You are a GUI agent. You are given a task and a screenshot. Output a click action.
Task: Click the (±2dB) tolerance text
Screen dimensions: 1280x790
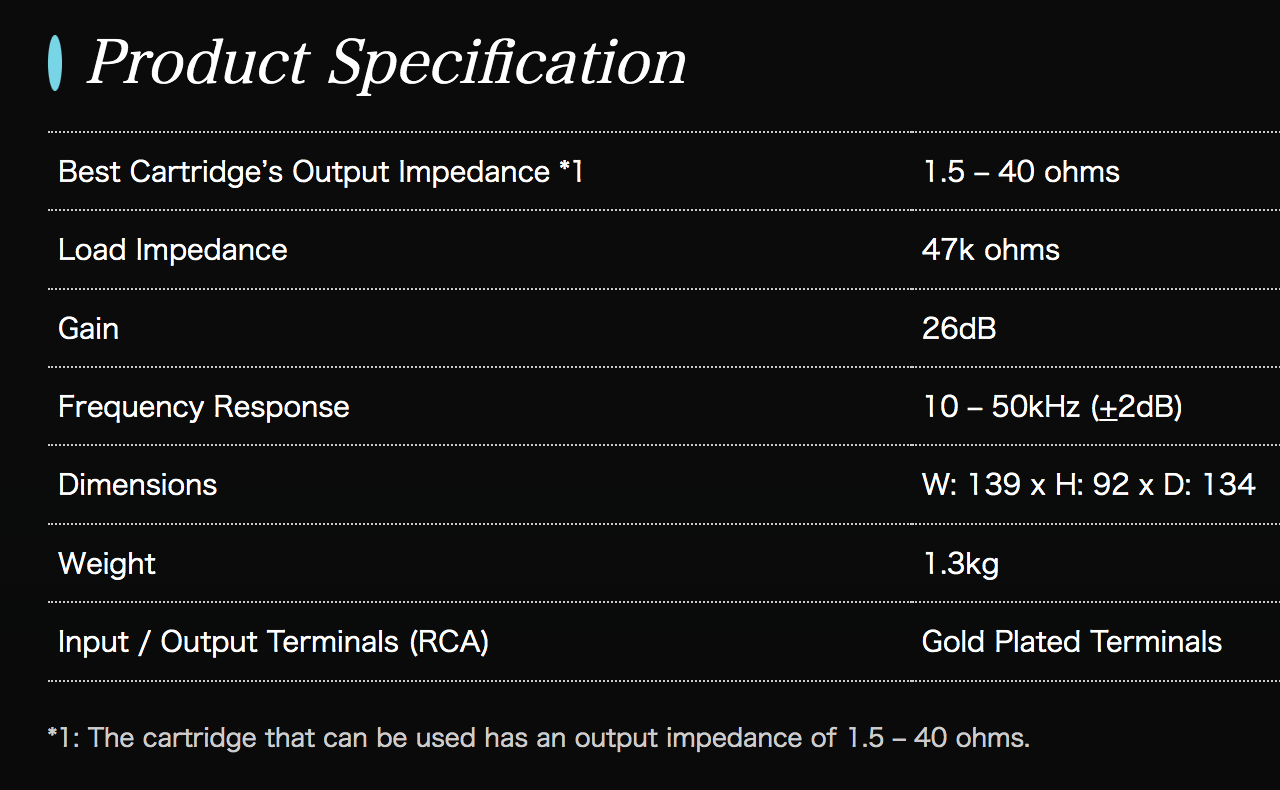pos(1137,407)
